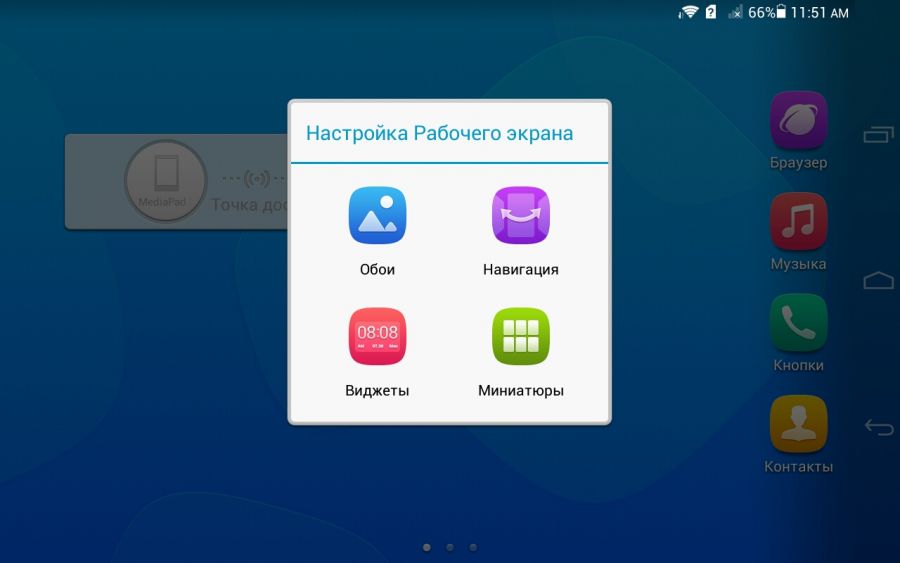Click the 11:51 AM clock

819,12
